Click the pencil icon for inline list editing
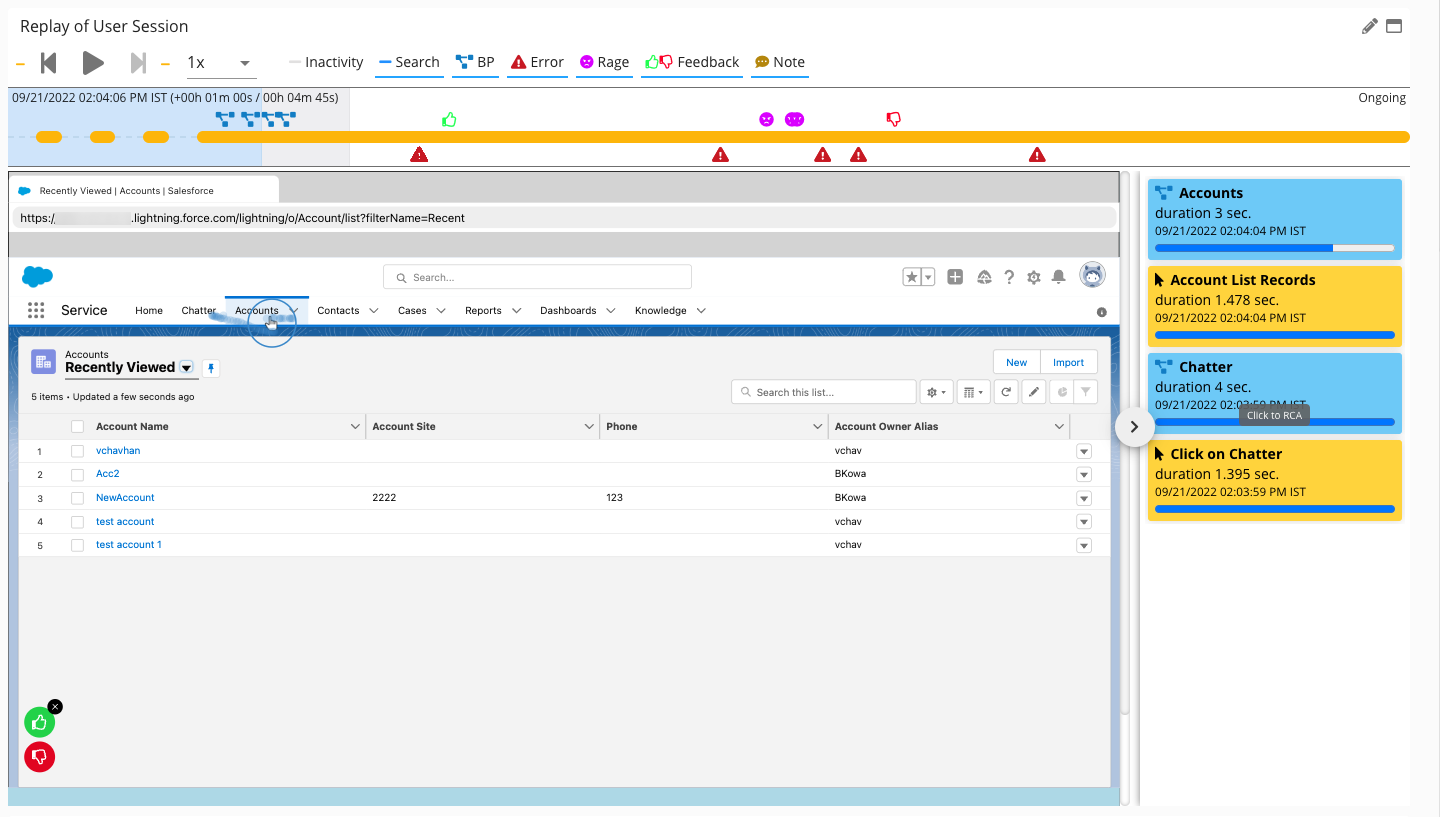The height and width of the screenshot is (817, 1440). pyautogui.click(x=1033, y=391)
